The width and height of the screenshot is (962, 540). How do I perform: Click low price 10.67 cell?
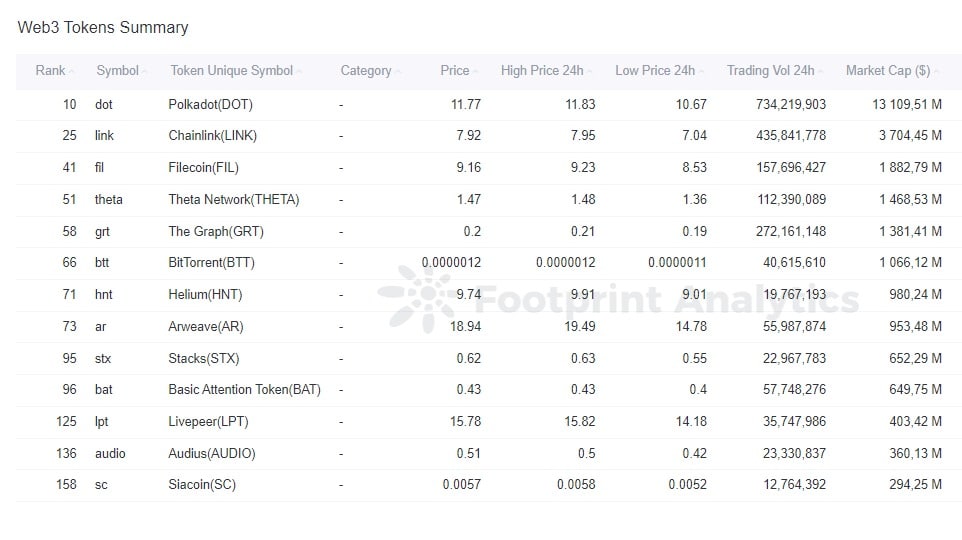tap(691, 104)
